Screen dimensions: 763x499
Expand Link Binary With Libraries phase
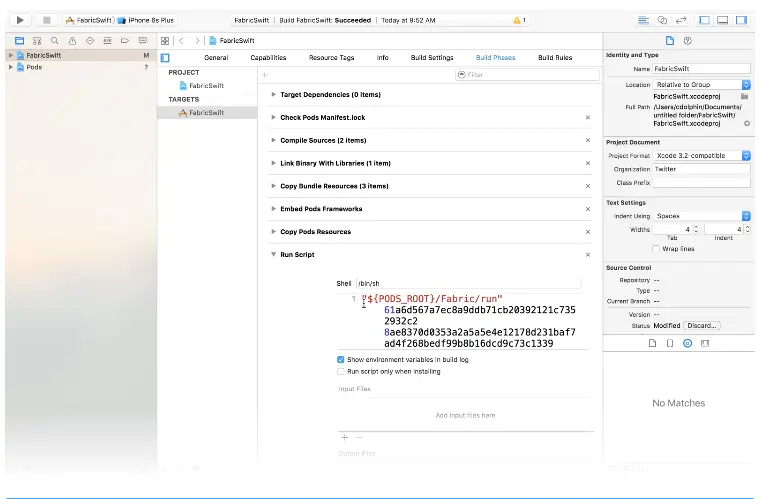(x=273, y=163)
